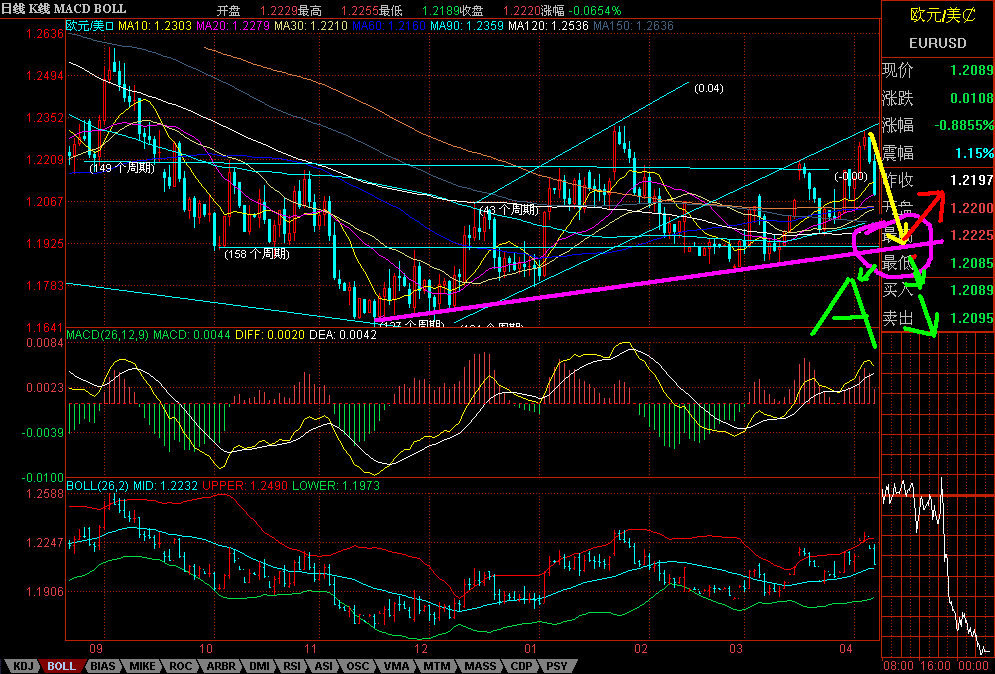The width and height of the screenshot is (995, 674).
Task: Click the MA30: 1.2210 legend
Action: (312, 26)
